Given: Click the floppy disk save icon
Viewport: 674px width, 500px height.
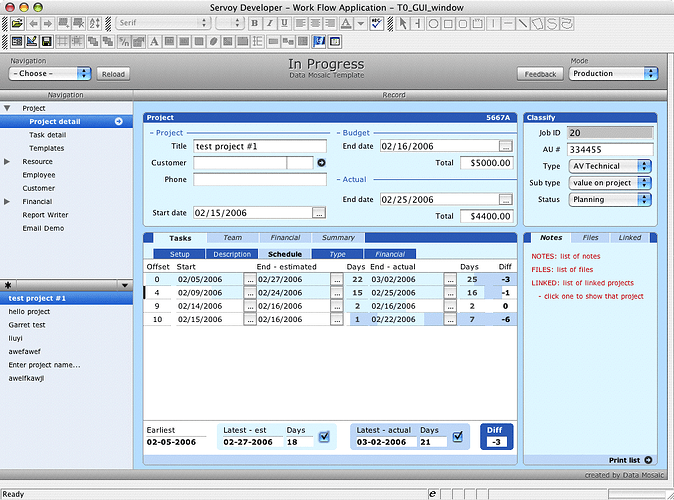Looking at the screenshot, I should click(x=46, y=41).
